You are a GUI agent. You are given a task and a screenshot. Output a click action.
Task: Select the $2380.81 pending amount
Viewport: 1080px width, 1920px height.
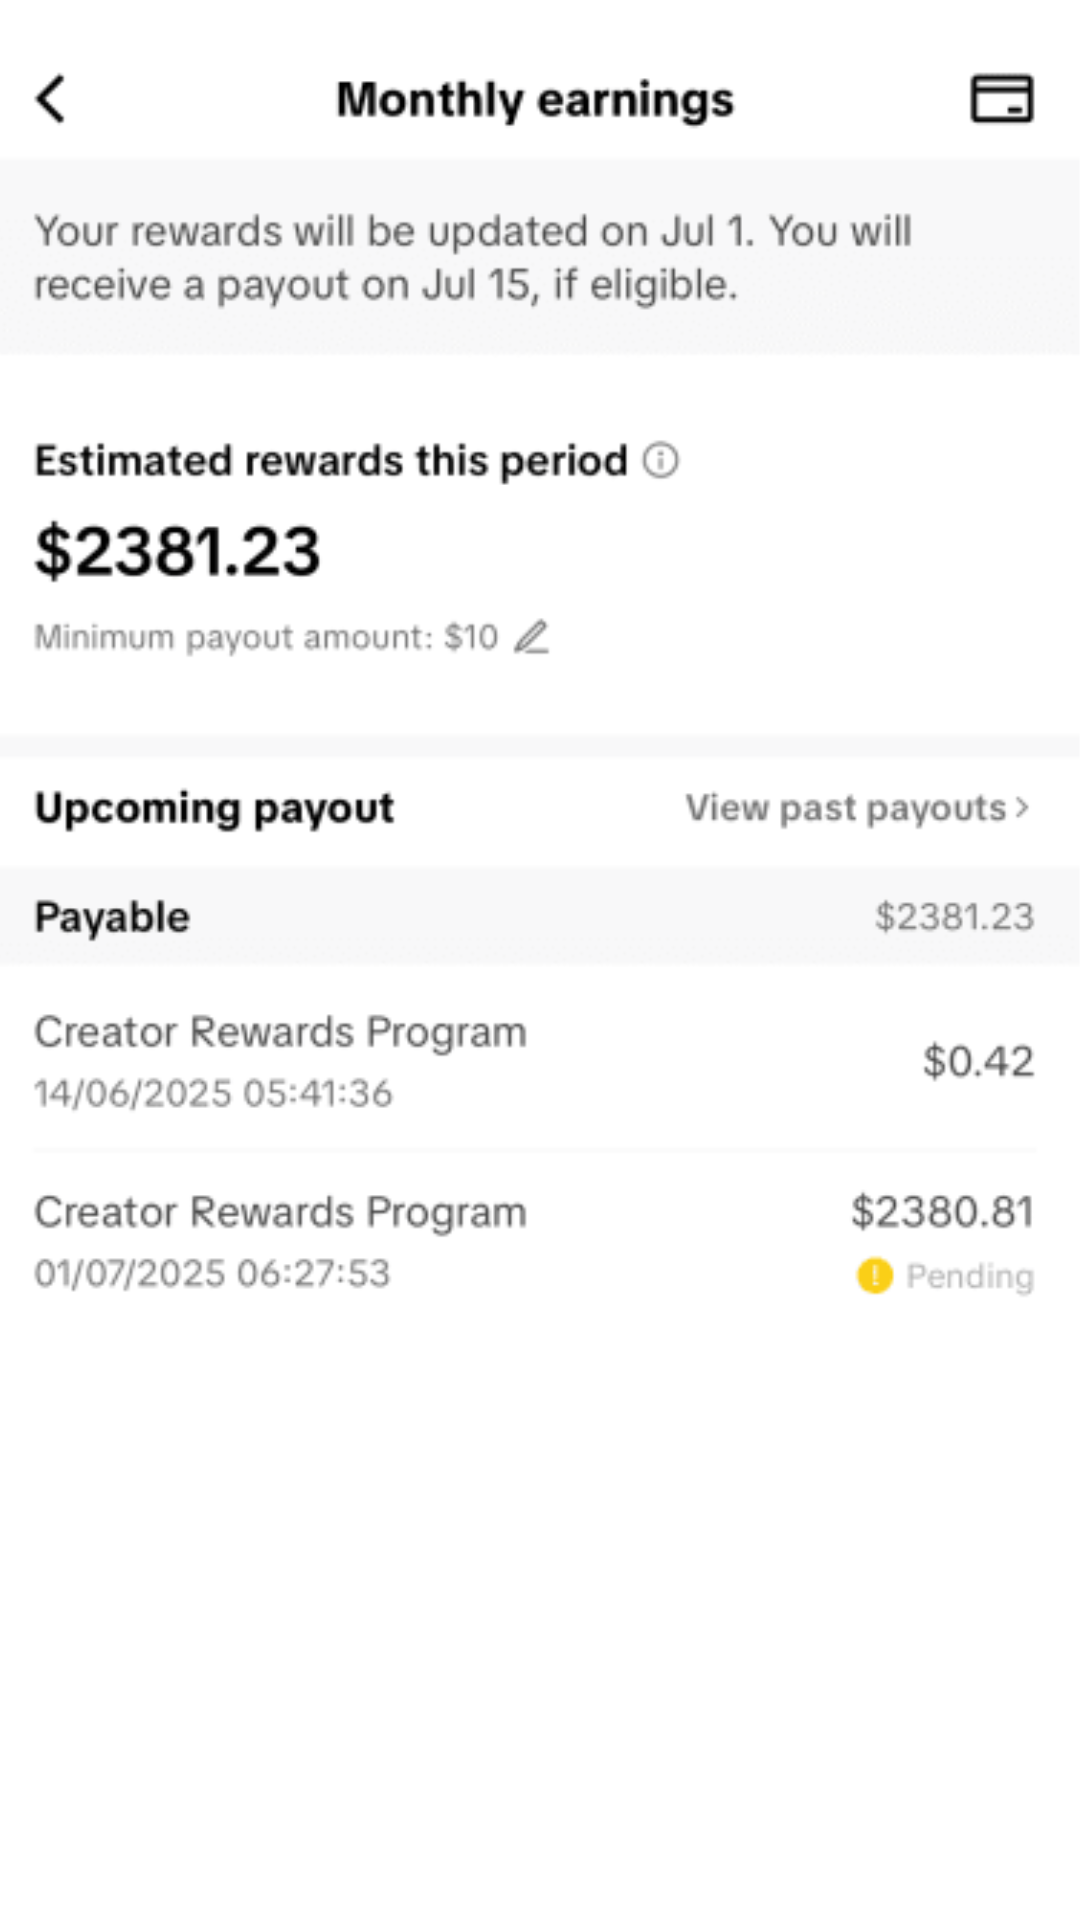click(x=941, y=1212)
